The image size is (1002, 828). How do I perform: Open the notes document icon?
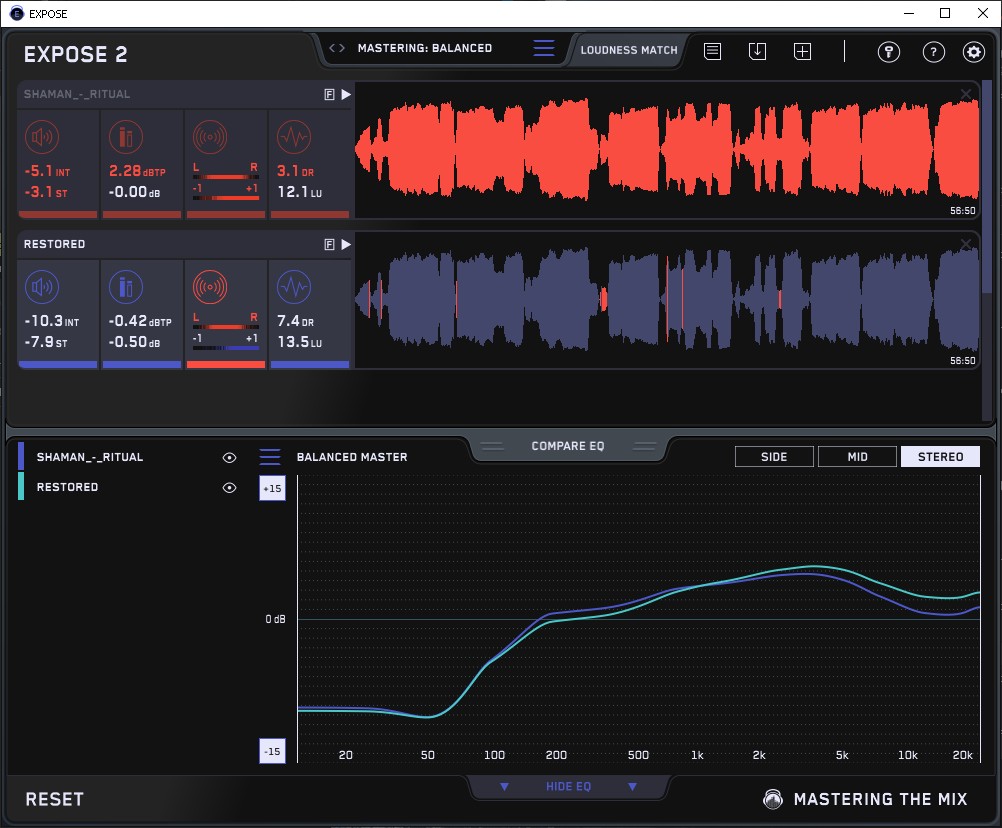(x=712, y=51)
